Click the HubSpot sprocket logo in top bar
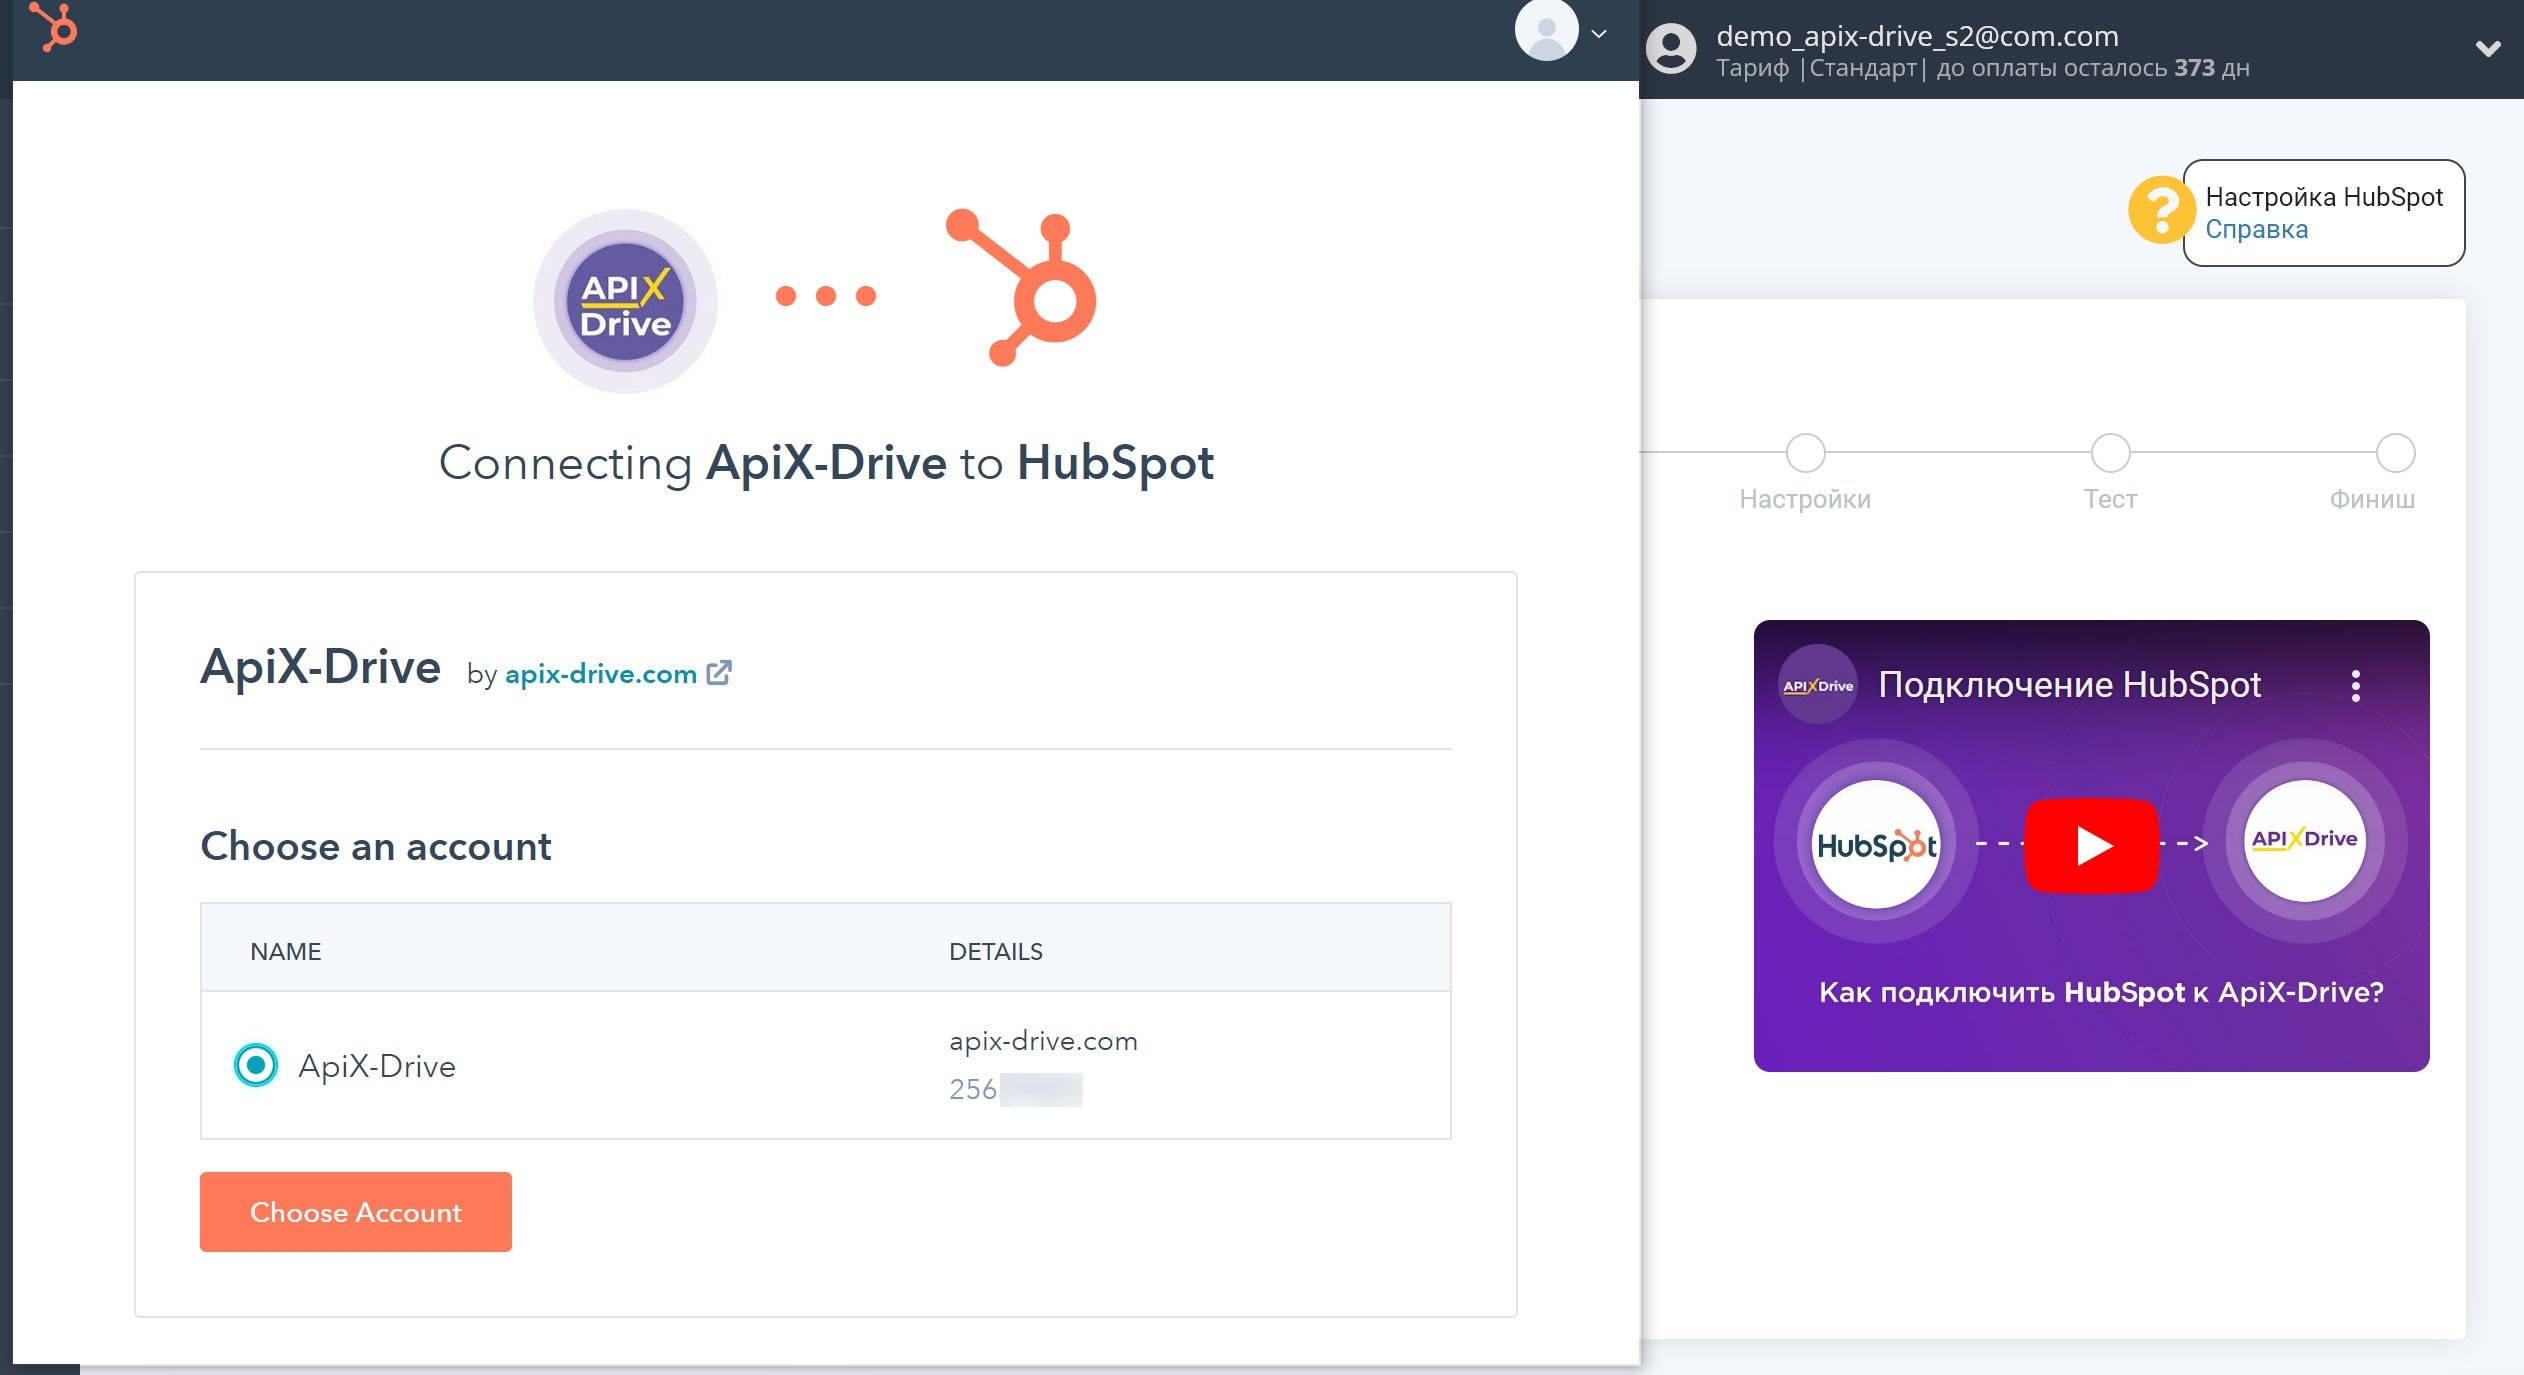This screenshot has width=2524, height=1375. click(54, 27)
